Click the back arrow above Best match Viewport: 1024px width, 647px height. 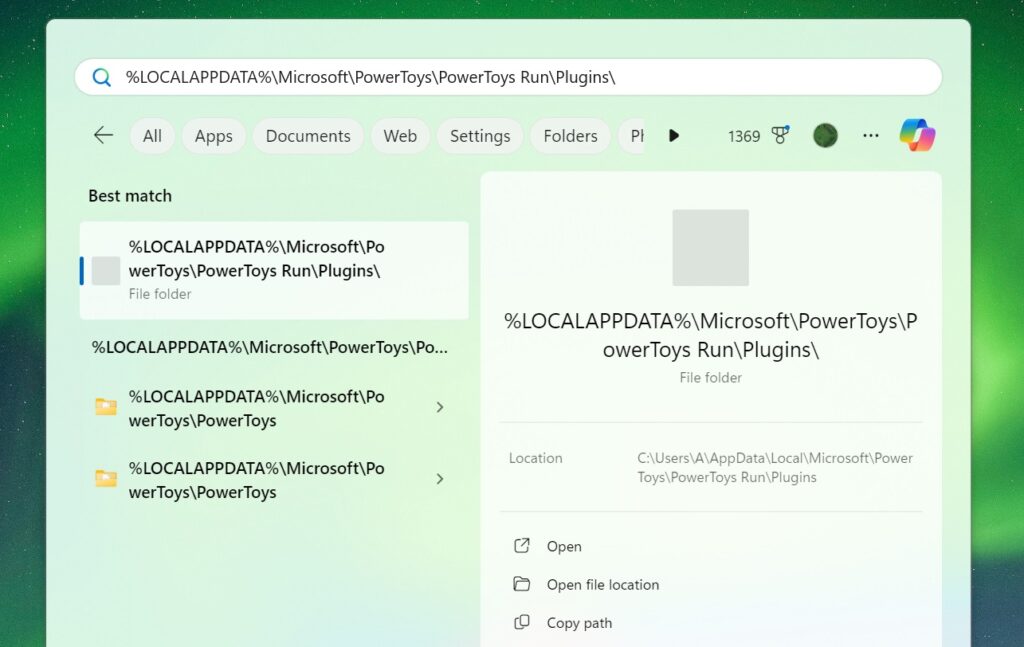(103, 134)
